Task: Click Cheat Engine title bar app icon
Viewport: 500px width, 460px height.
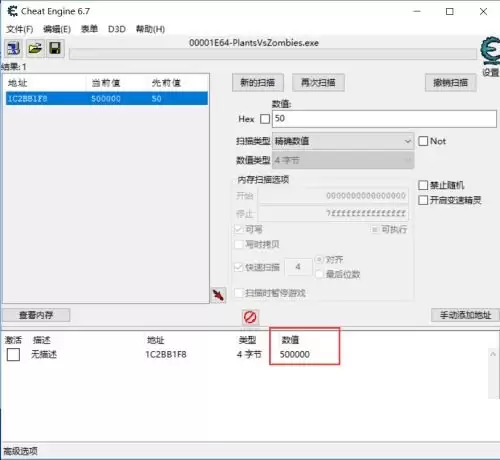Action: pyautogui.click(x=12, y=11)
